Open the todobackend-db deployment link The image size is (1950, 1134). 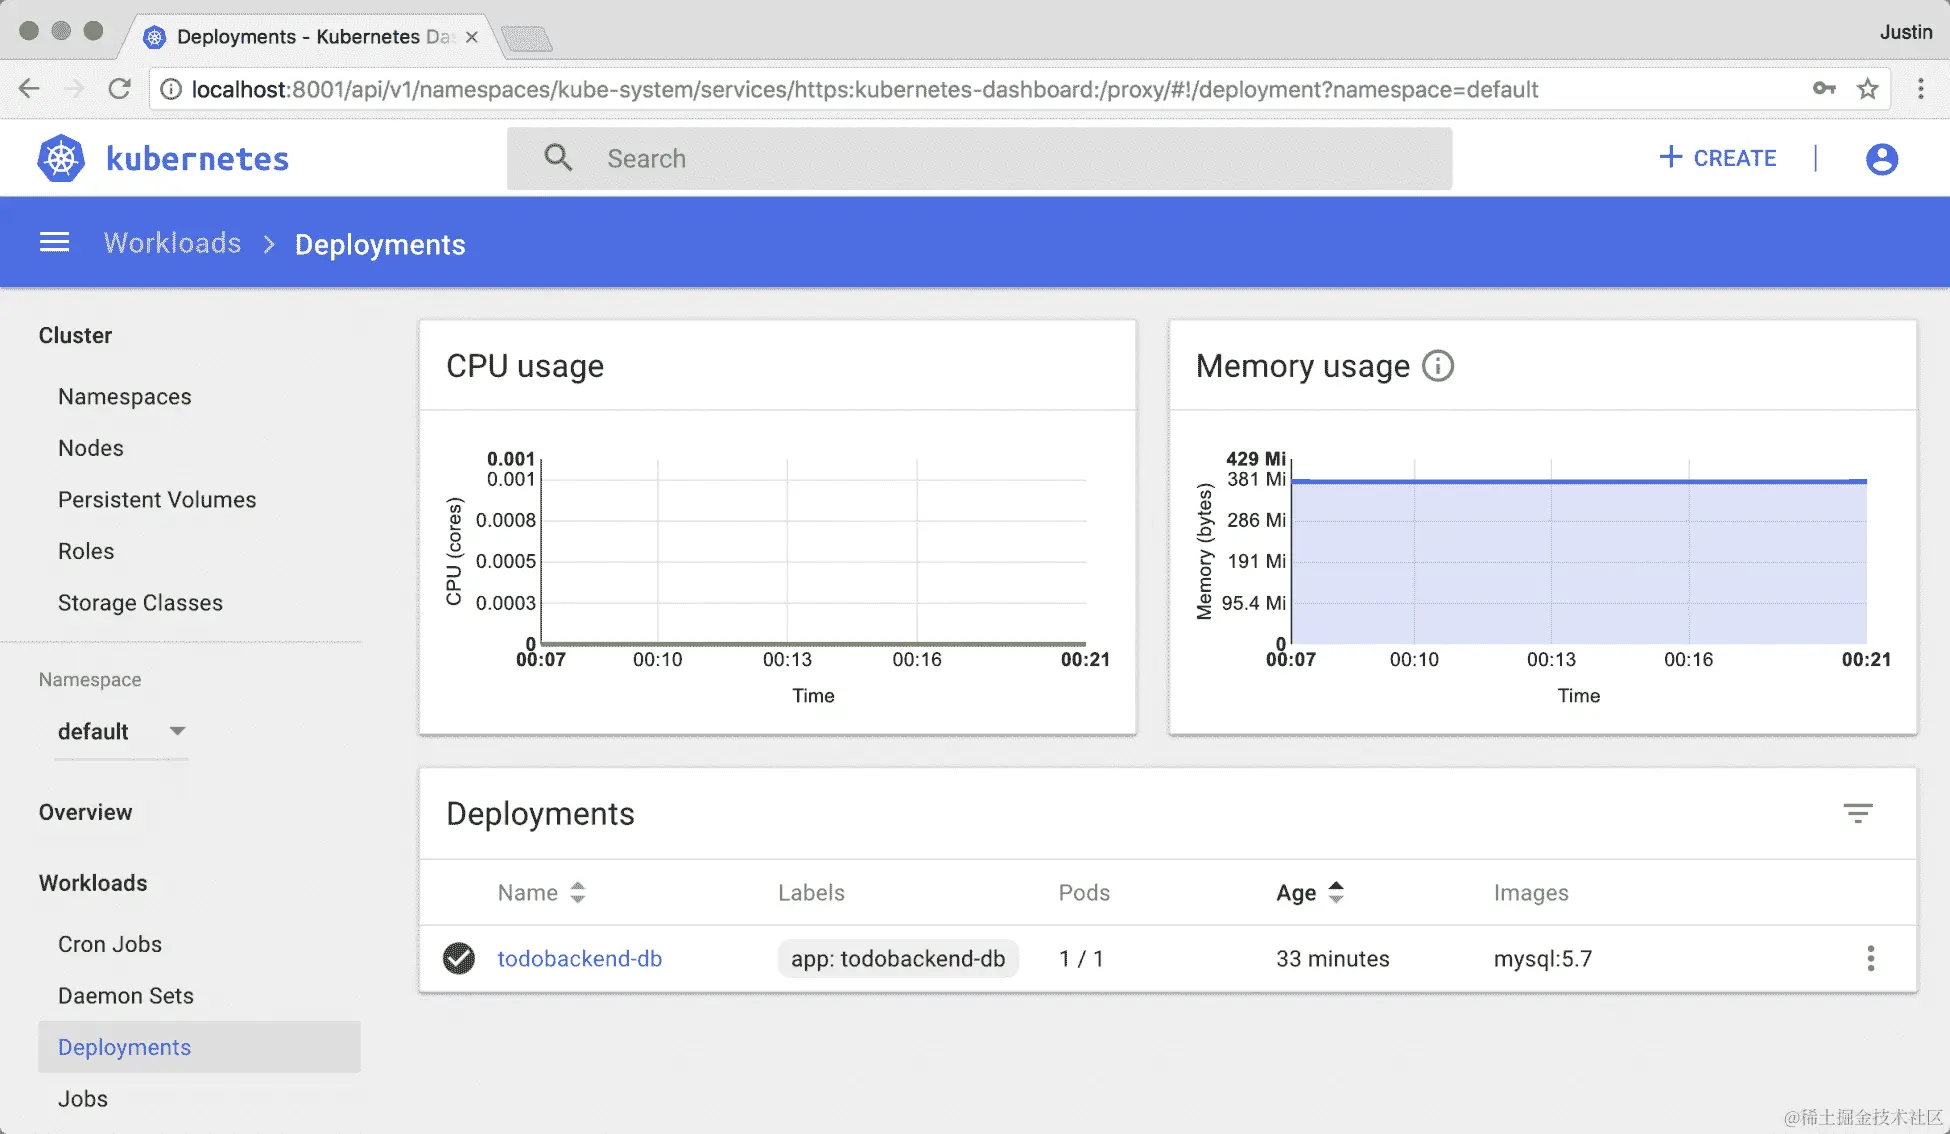579,958
